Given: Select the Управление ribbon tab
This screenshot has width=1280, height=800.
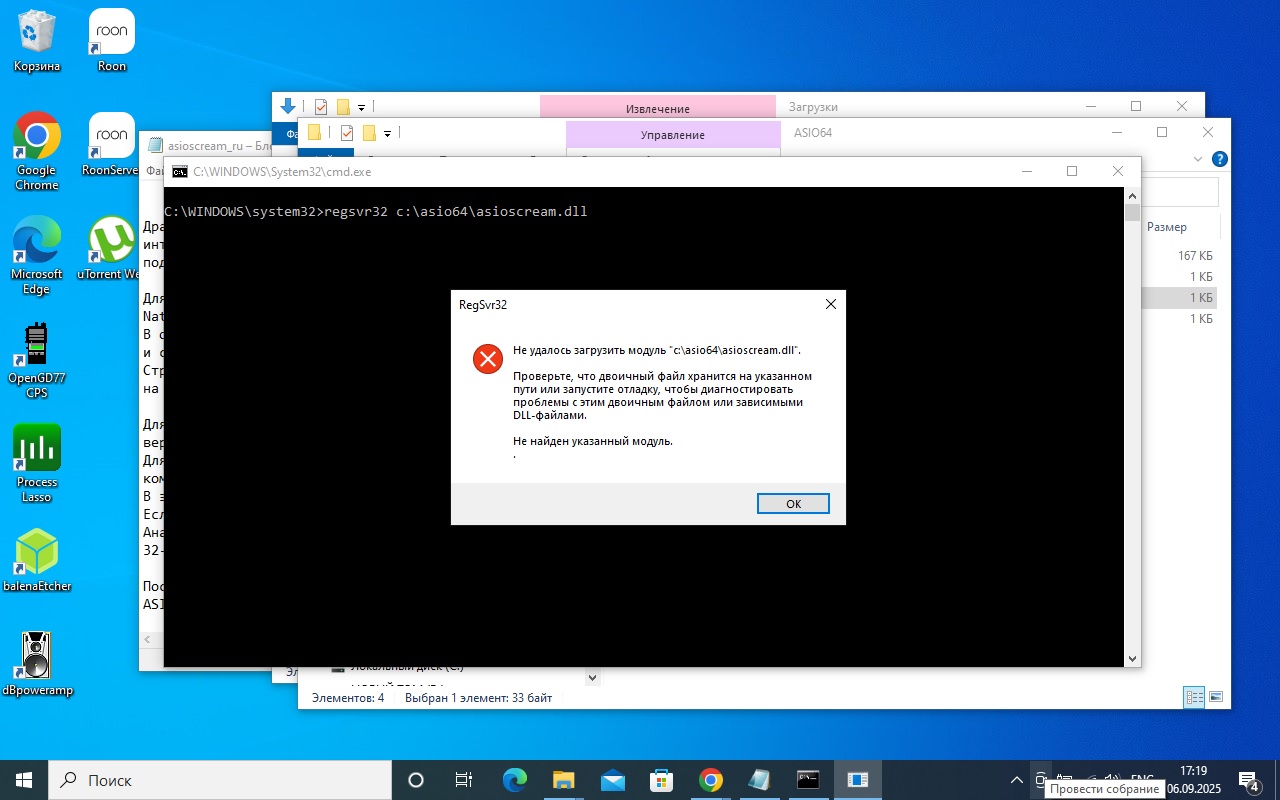Looking at the screenshot, I should click(x=672, y=134).
